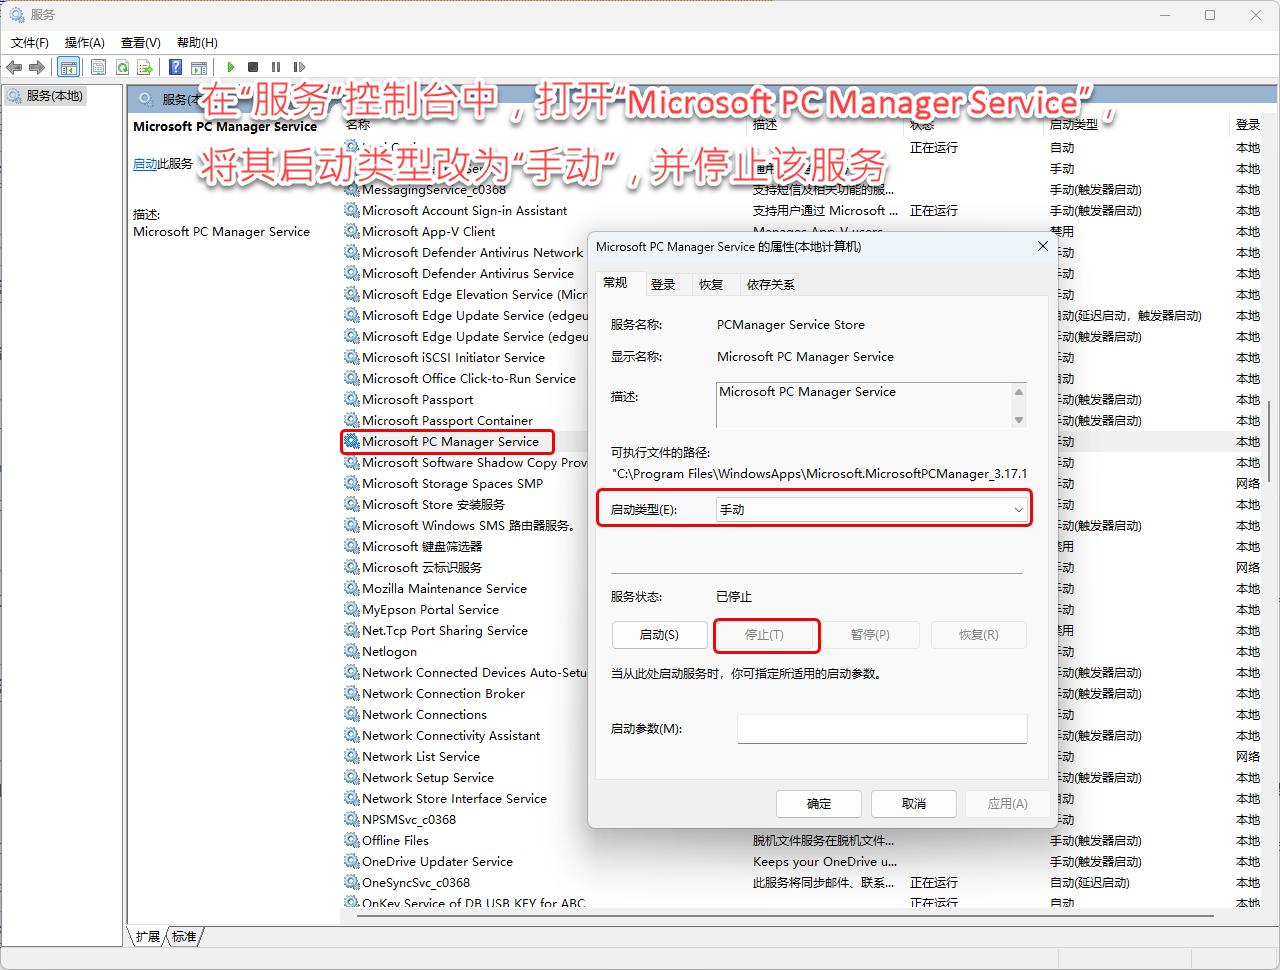Click gear icon of Mozilla Maintenance Service
Image resolution: width=1280 pixels, height=970 pixels.
[352, 588]
